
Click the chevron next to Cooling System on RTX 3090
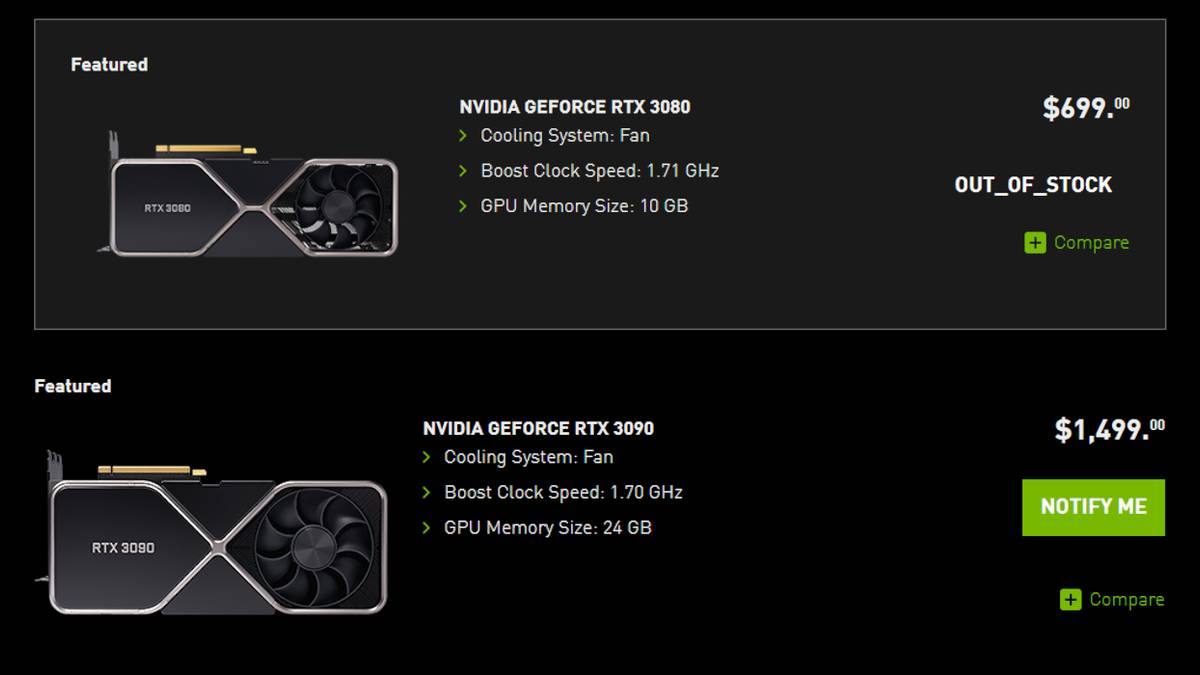coord(429,457)
